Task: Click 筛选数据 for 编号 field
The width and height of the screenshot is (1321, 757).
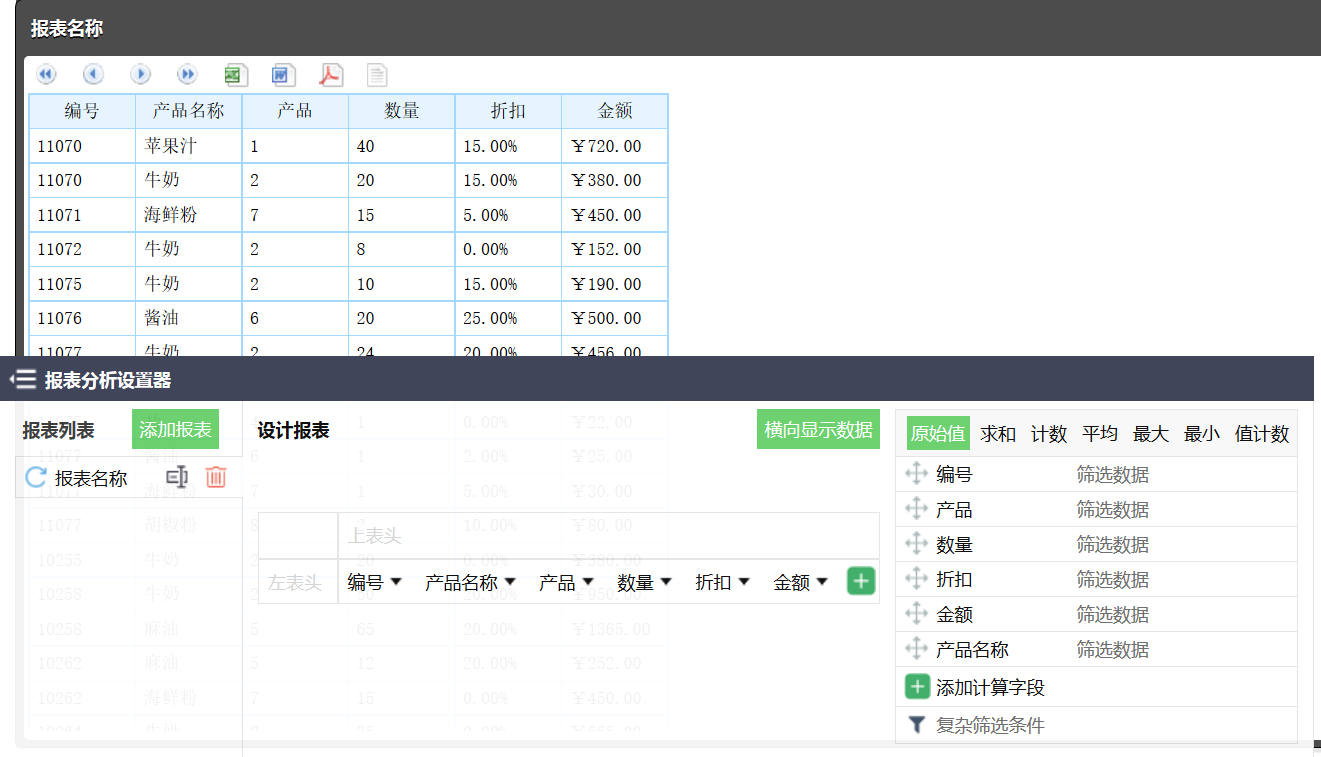Action: 1113,475
